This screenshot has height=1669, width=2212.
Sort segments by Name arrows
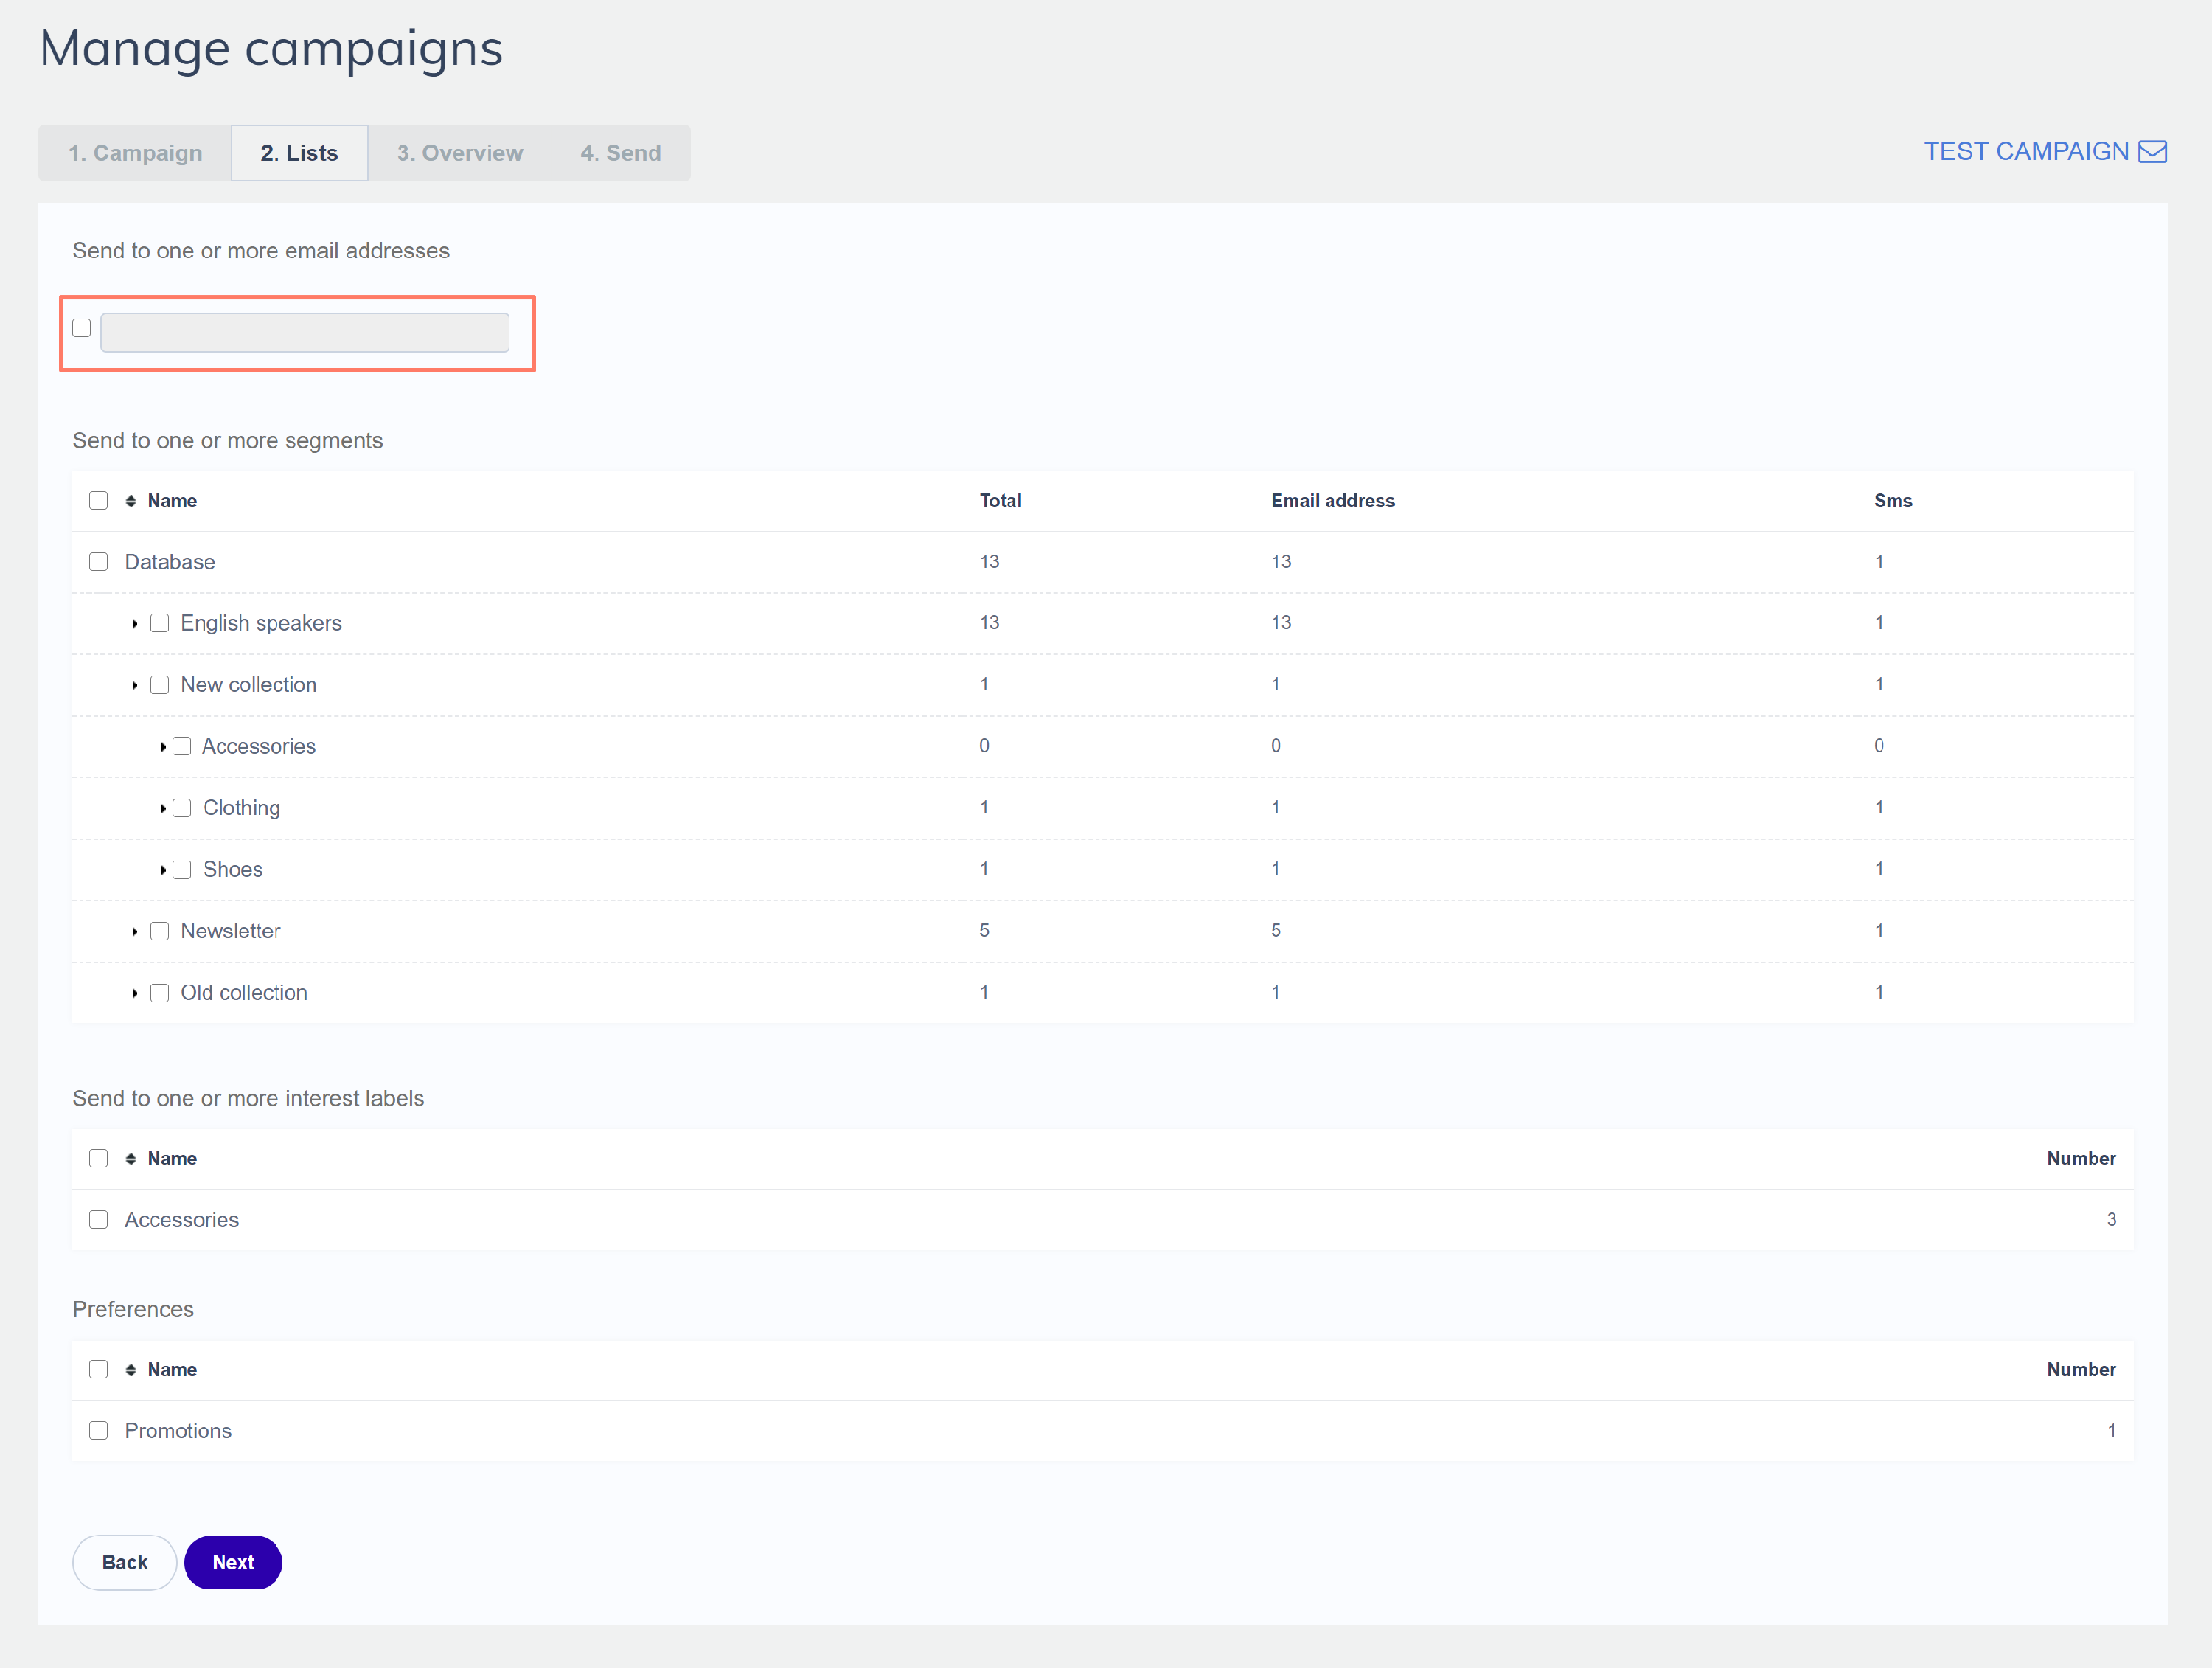tap(131, 501)
